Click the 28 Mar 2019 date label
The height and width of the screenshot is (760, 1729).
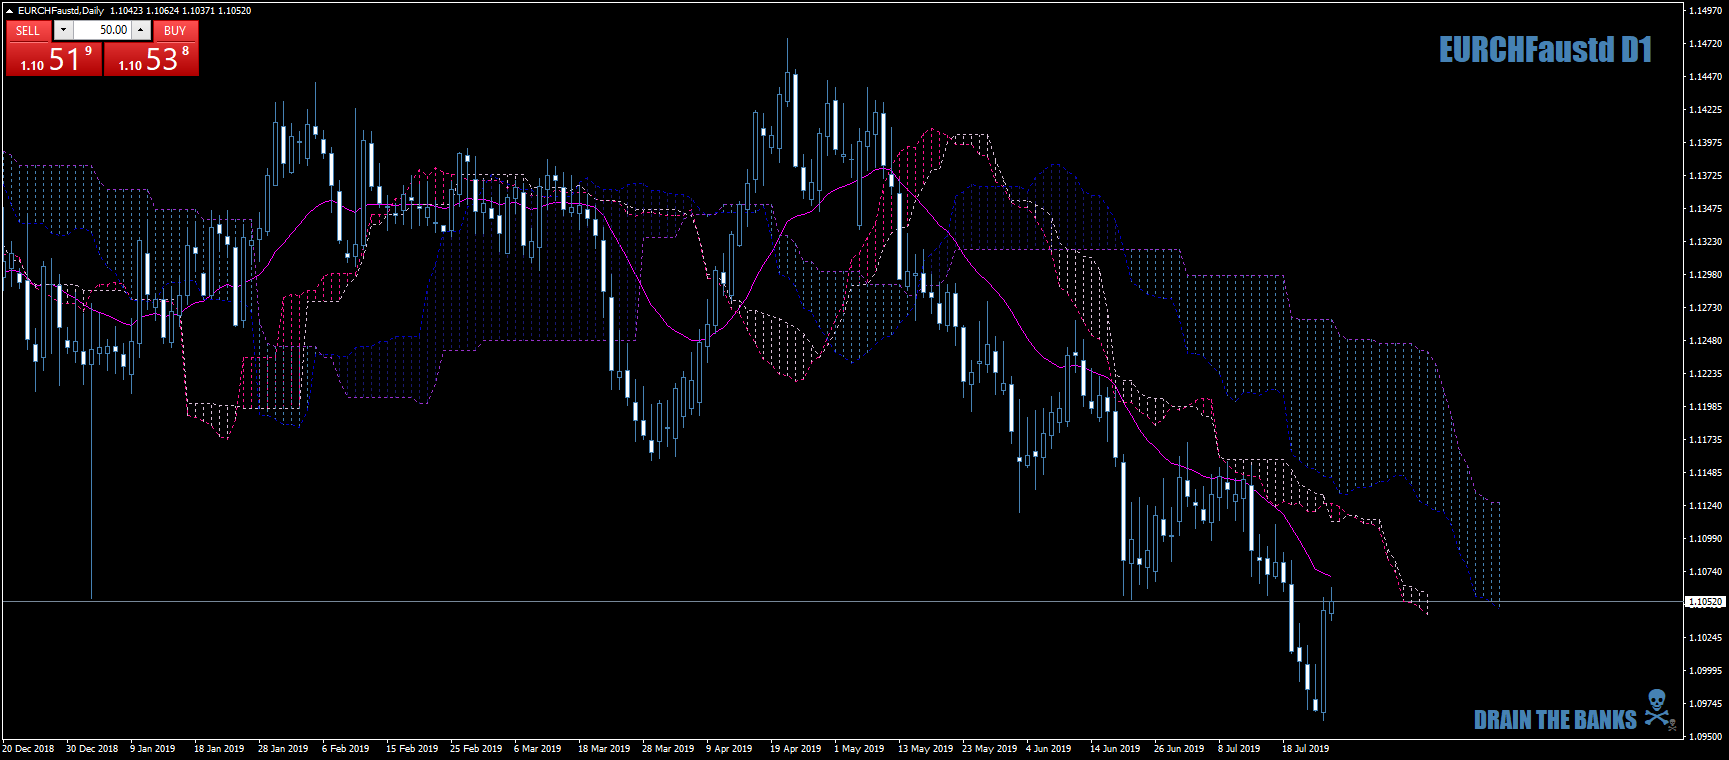tap(668, 749)
